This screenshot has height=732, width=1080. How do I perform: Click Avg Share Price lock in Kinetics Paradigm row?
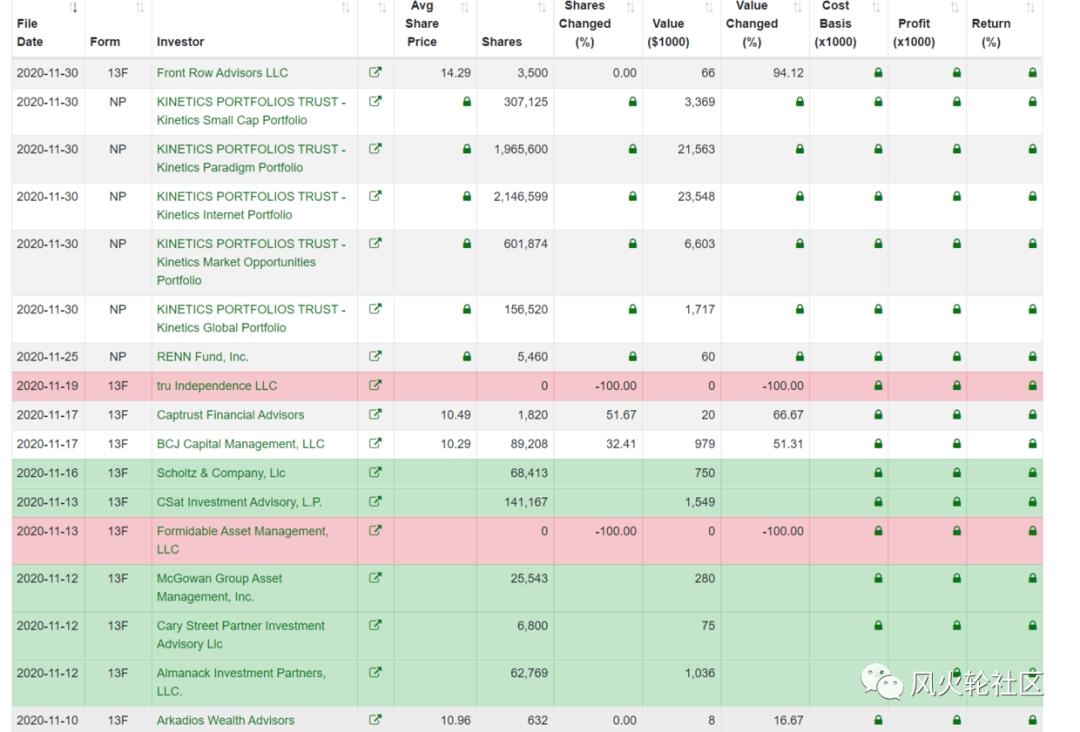(466, 149)
